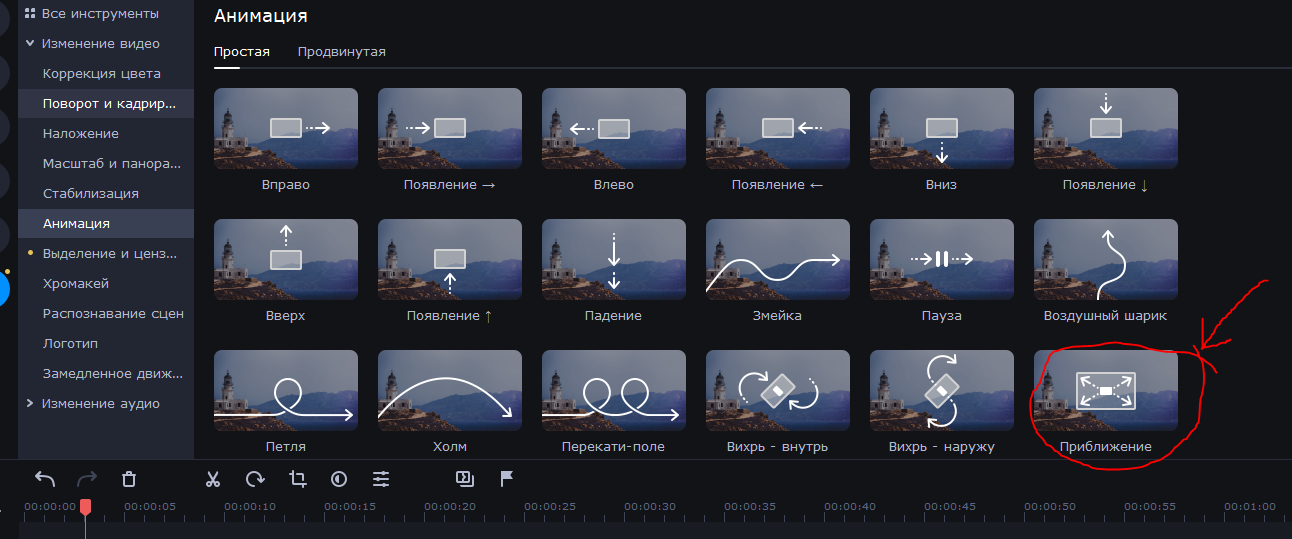Click timeline ruler at 00:00:30
1292x539 pixels.
pyautogui.click(x=650, y=507)
